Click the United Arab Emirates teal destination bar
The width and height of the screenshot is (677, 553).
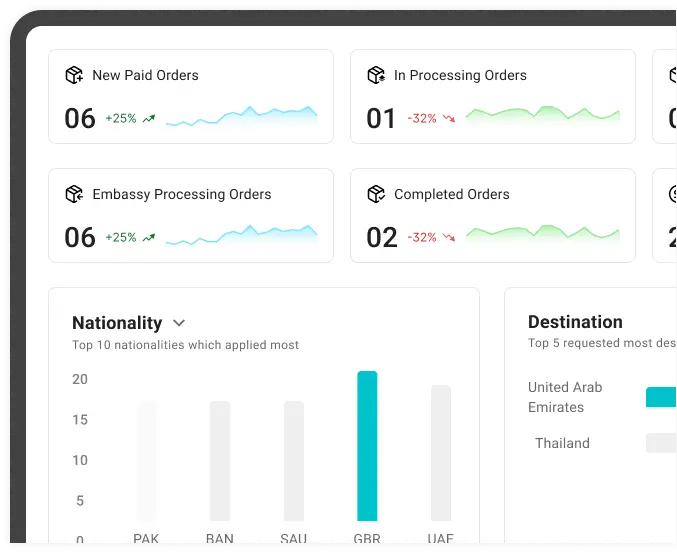pyautogui.click(x=661, y=397)
